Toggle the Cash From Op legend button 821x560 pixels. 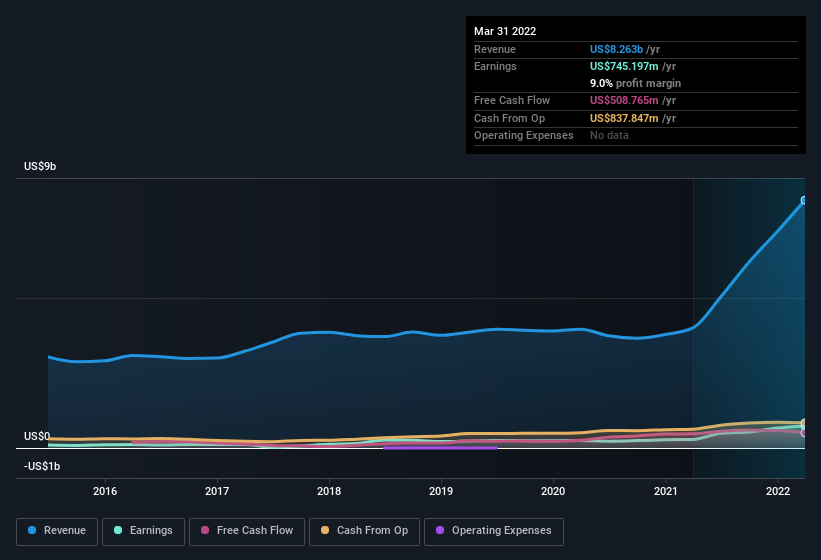click(x=364, y=531)
